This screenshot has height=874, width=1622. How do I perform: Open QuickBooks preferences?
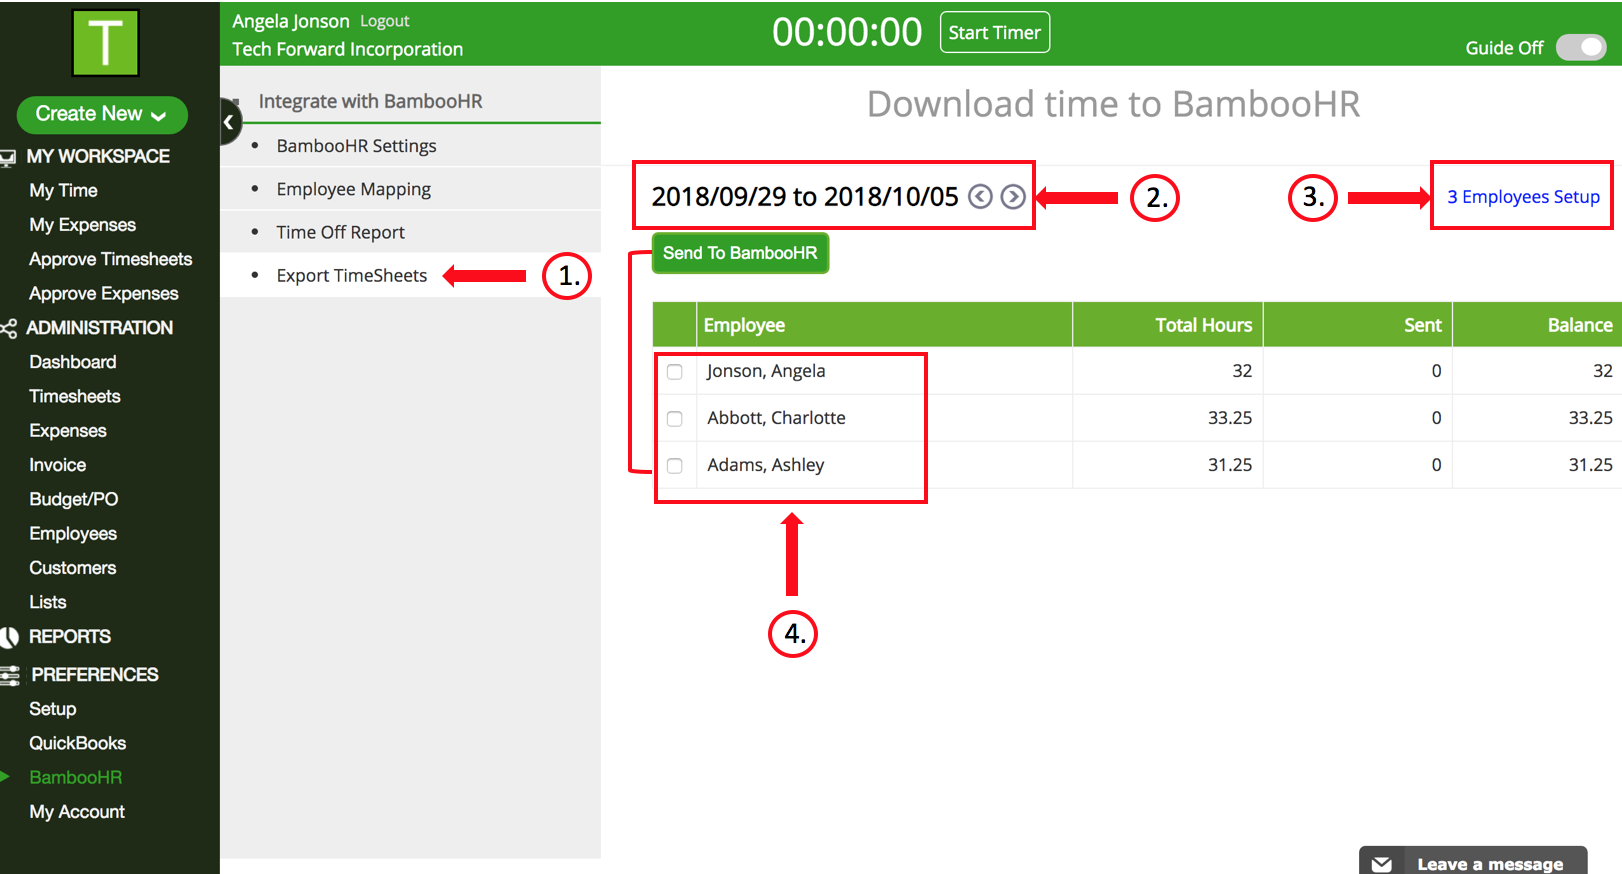coord(77,743)
